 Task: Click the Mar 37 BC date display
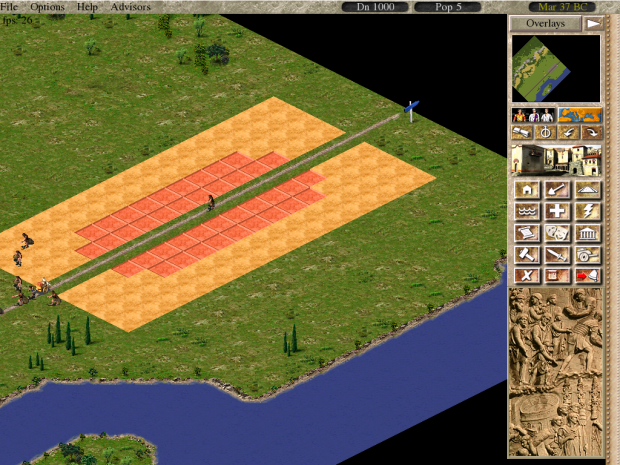coord(562,7)
